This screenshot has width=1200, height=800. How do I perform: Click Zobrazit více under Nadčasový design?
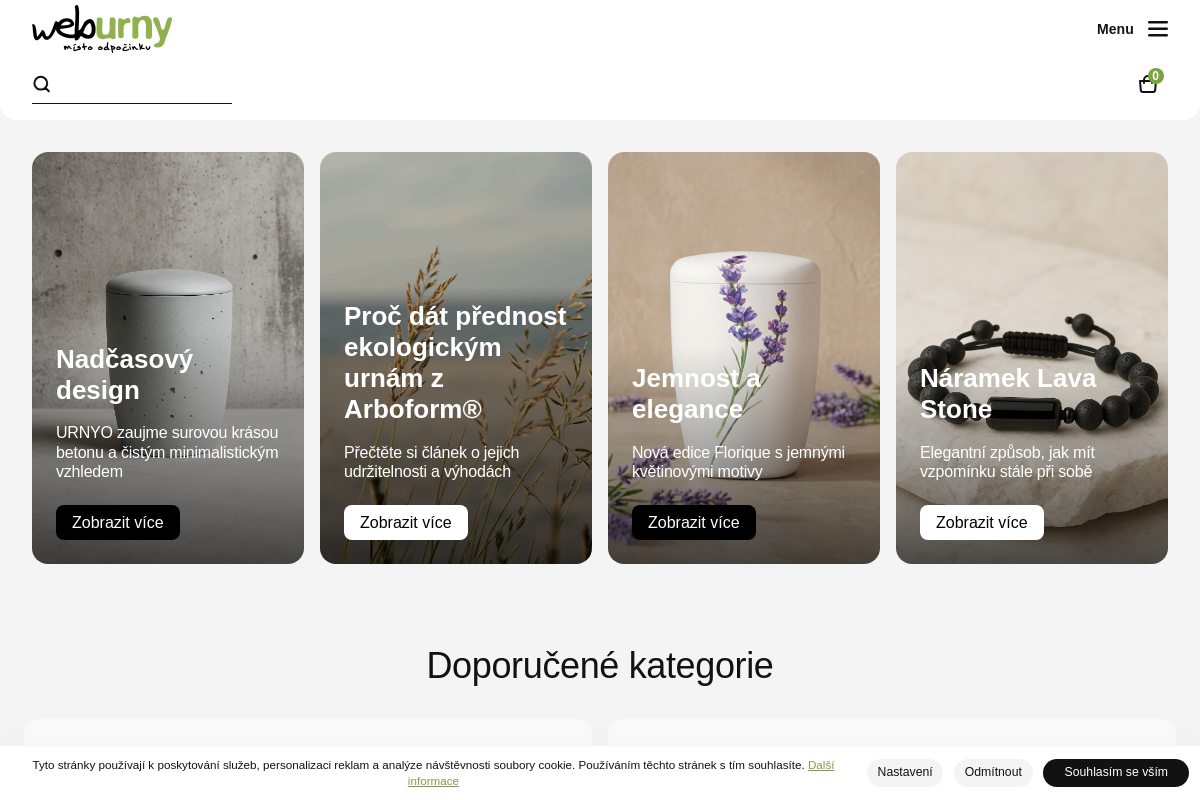[118, 522]
